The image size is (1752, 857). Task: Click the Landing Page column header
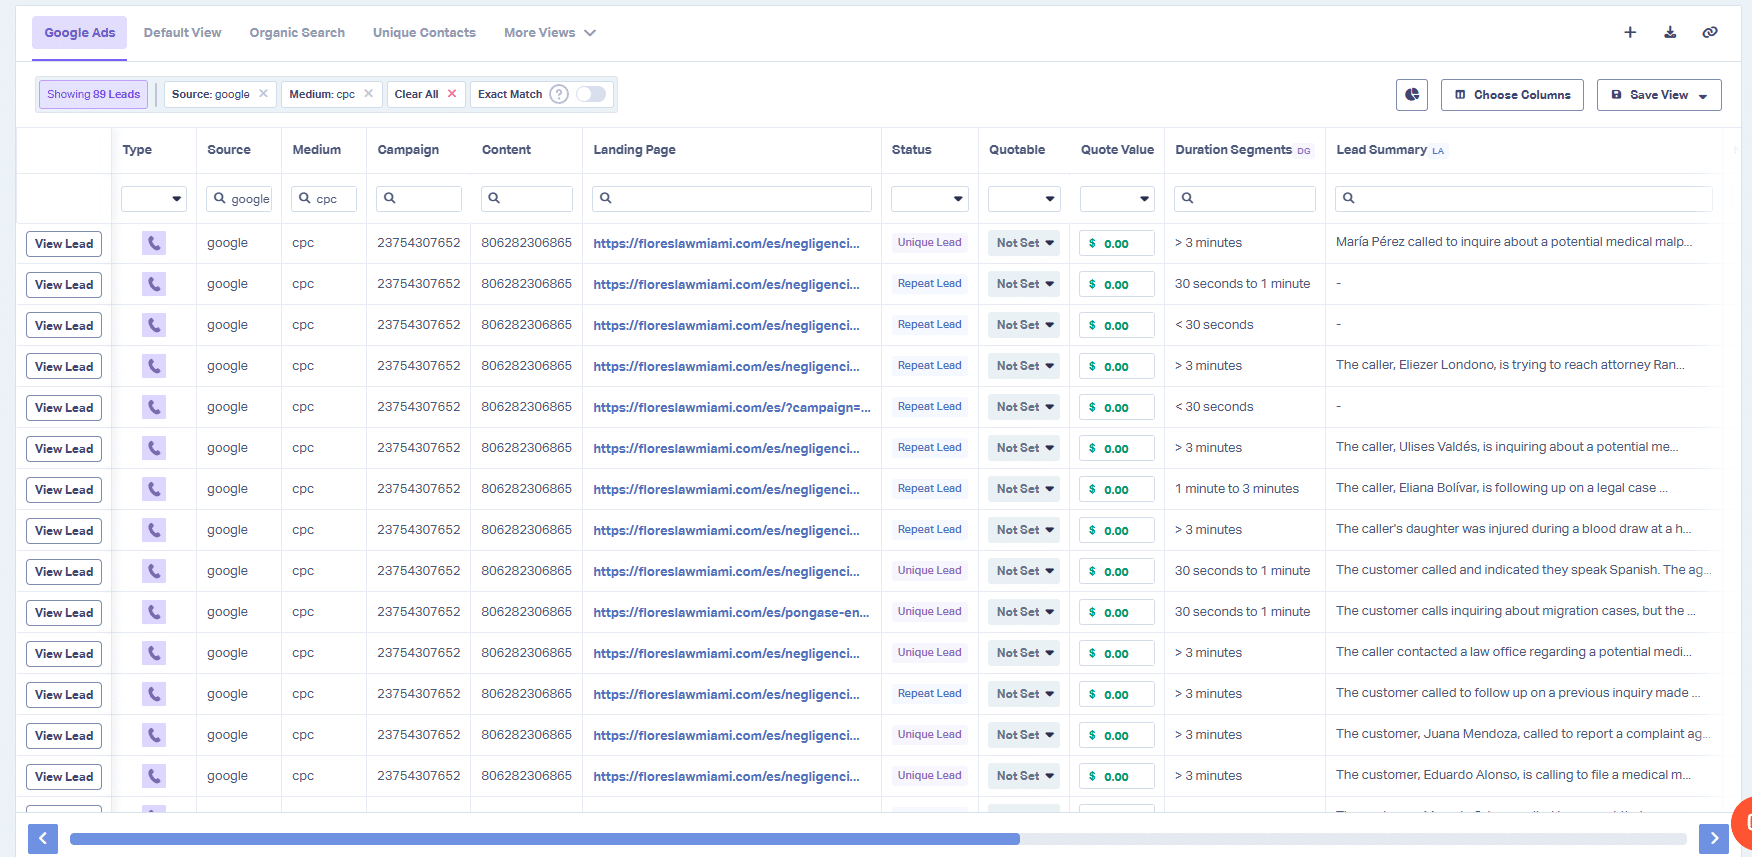point(634,150)
